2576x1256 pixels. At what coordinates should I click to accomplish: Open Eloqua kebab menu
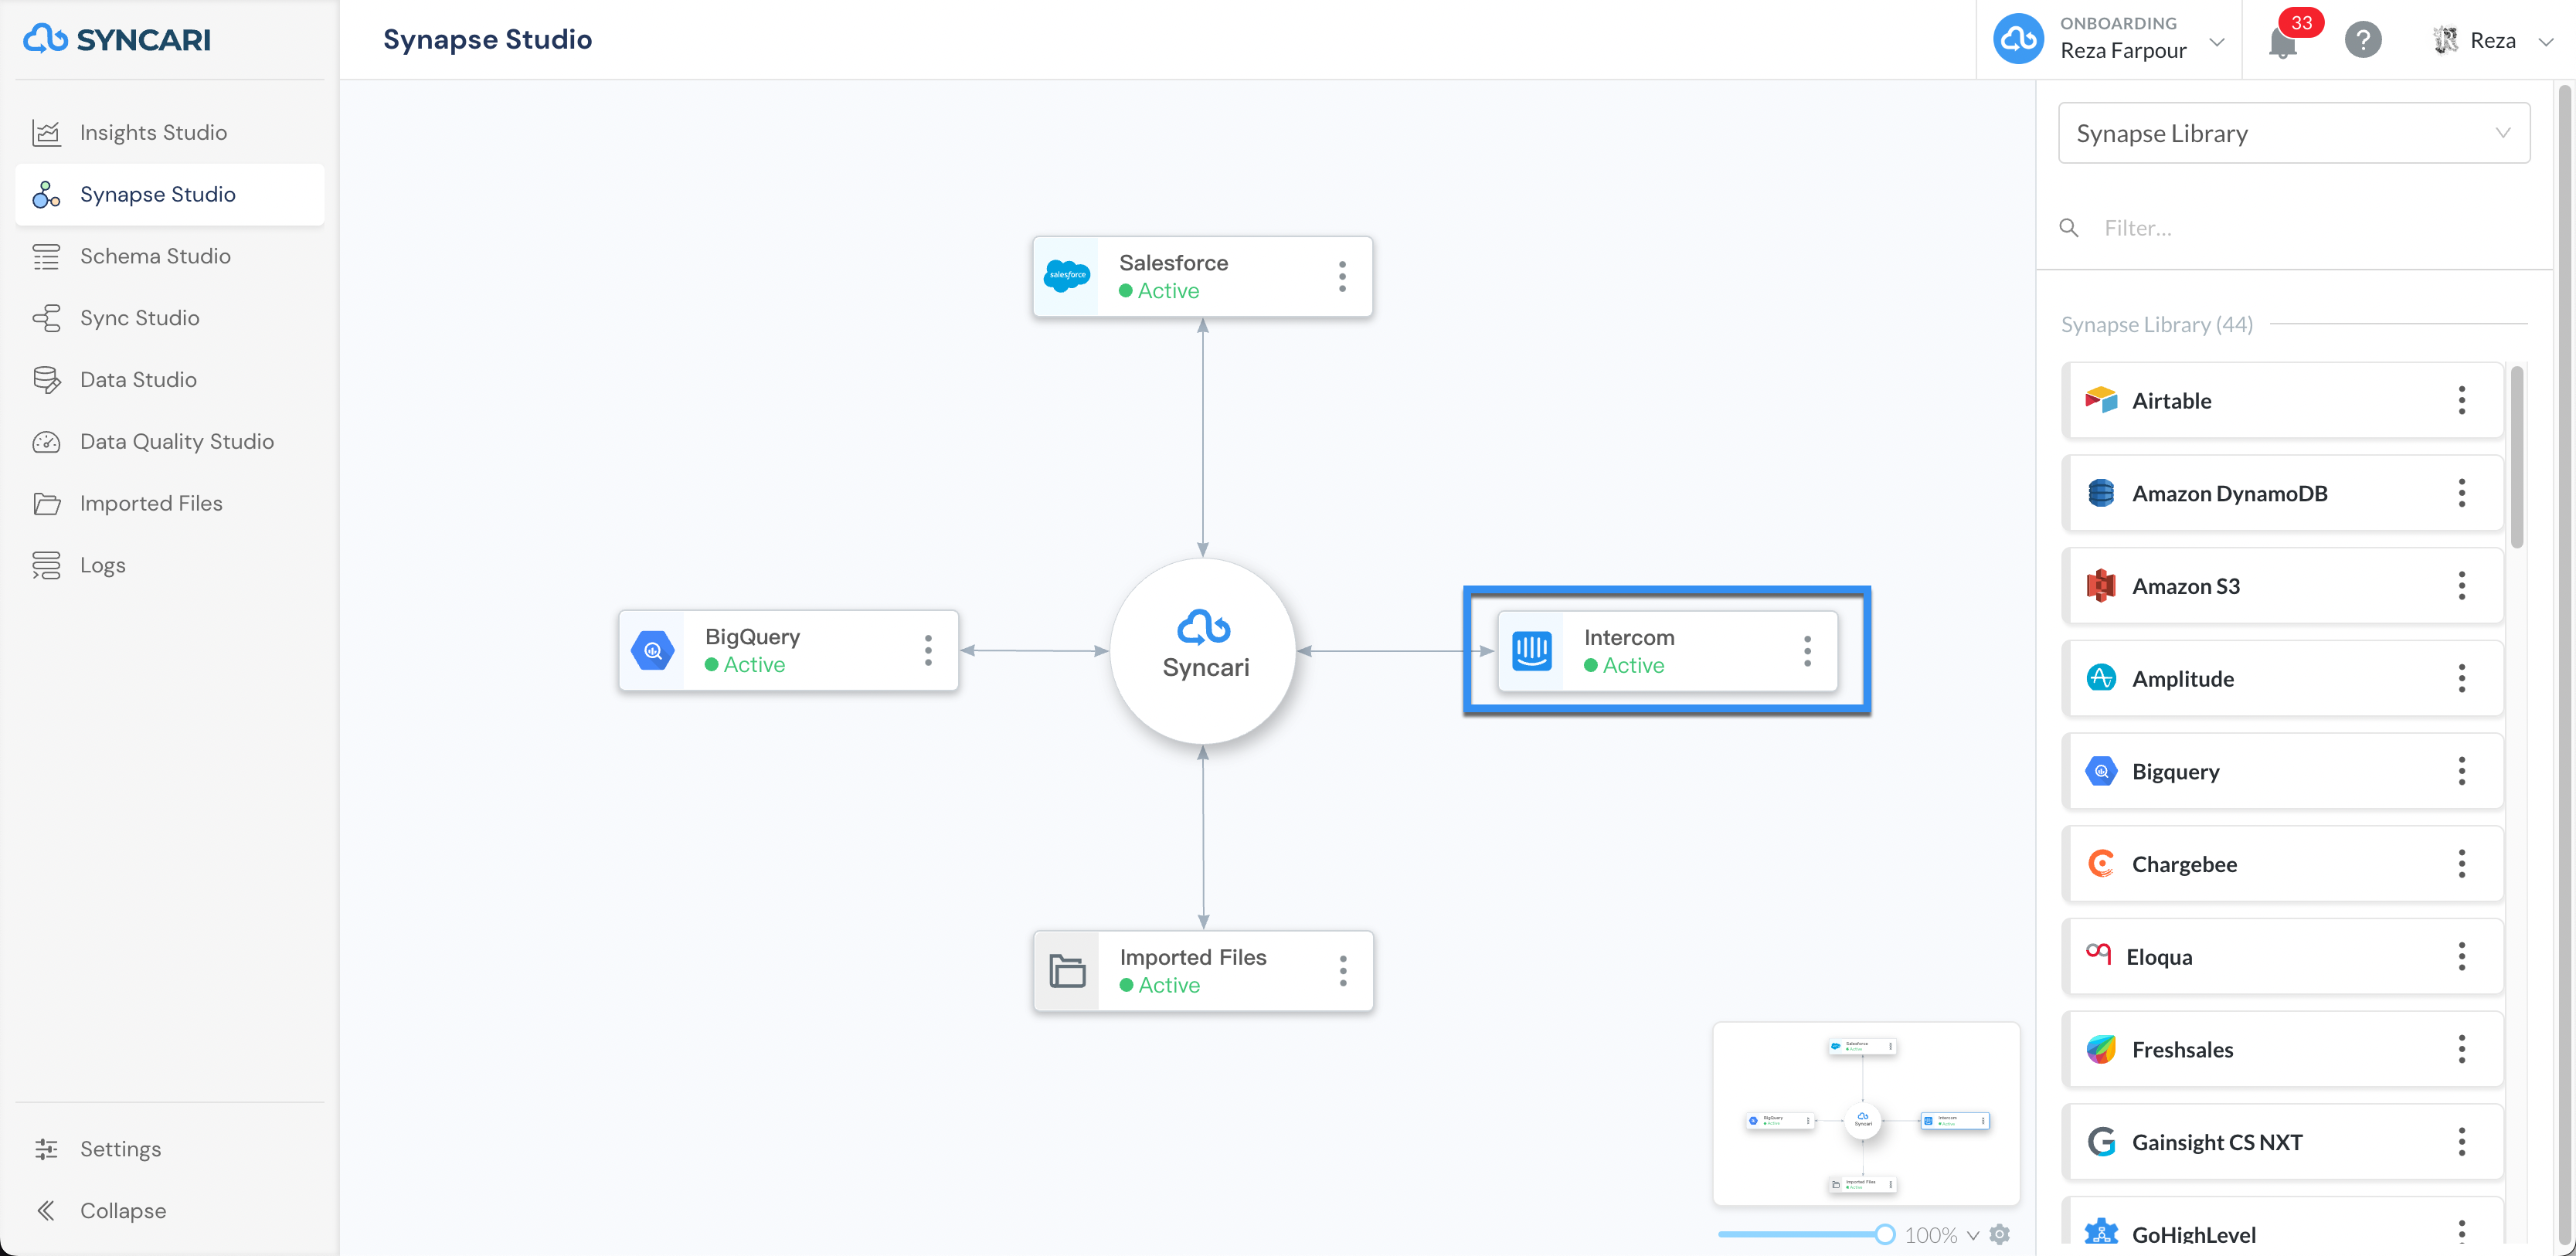(2462, 957)
